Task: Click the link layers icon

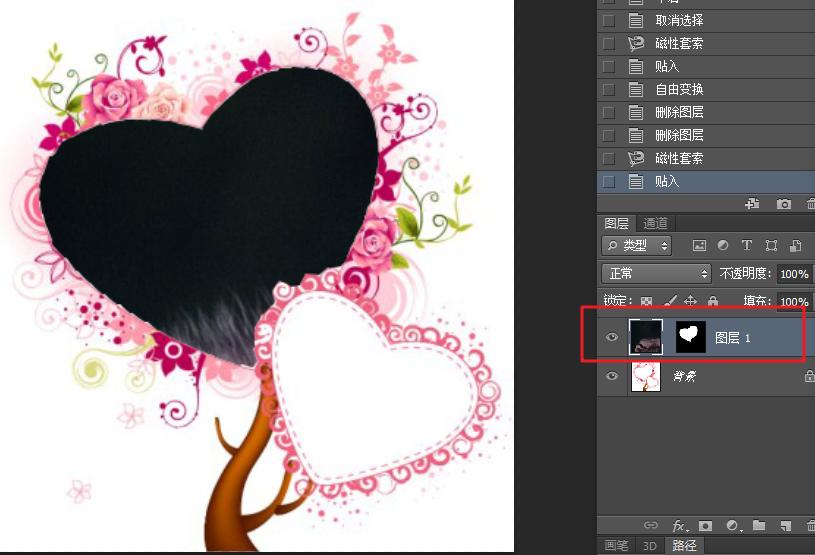Action: point(651,525)
